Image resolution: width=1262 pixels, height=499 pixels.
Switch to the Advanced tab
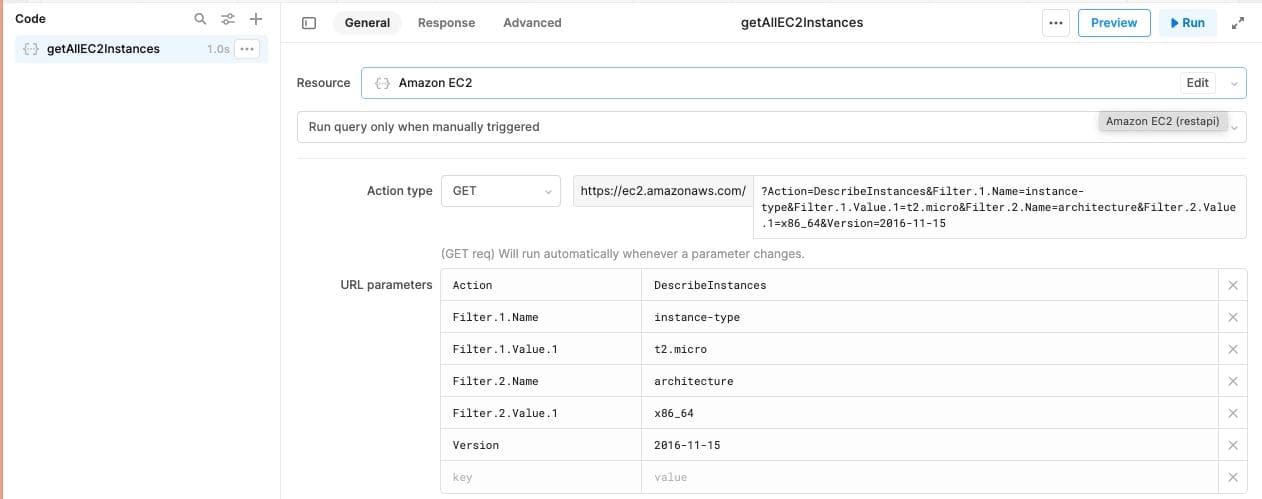point(532,23)
